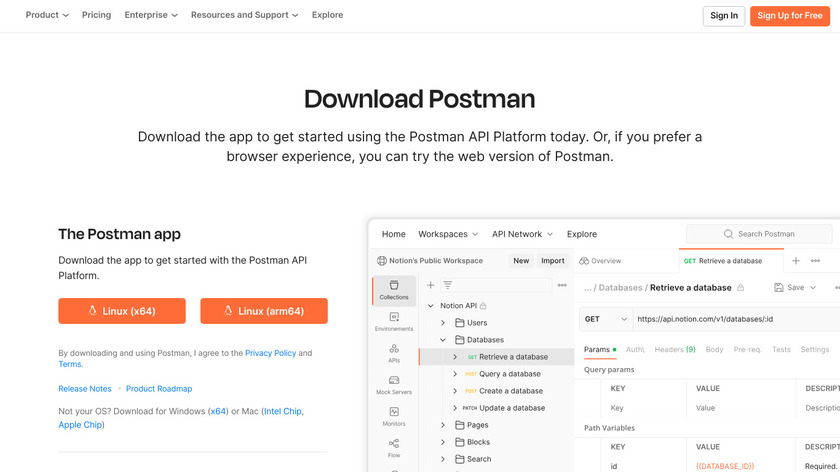Open the Monitors sidebar icon
Screen dimensions: 840x472
pos(394,416)
